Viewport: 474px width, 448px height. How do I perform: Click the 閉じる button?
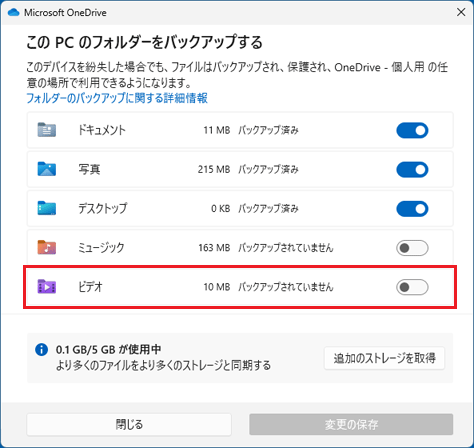[x=129, y=424]
